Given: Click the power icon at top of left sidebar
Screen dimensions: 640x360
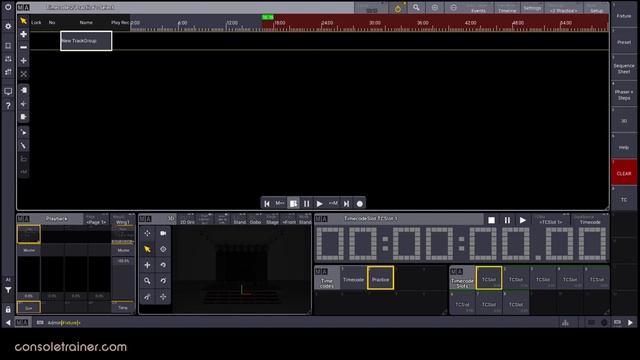Looking at the screenshot, I should click(x=8, y=7).
